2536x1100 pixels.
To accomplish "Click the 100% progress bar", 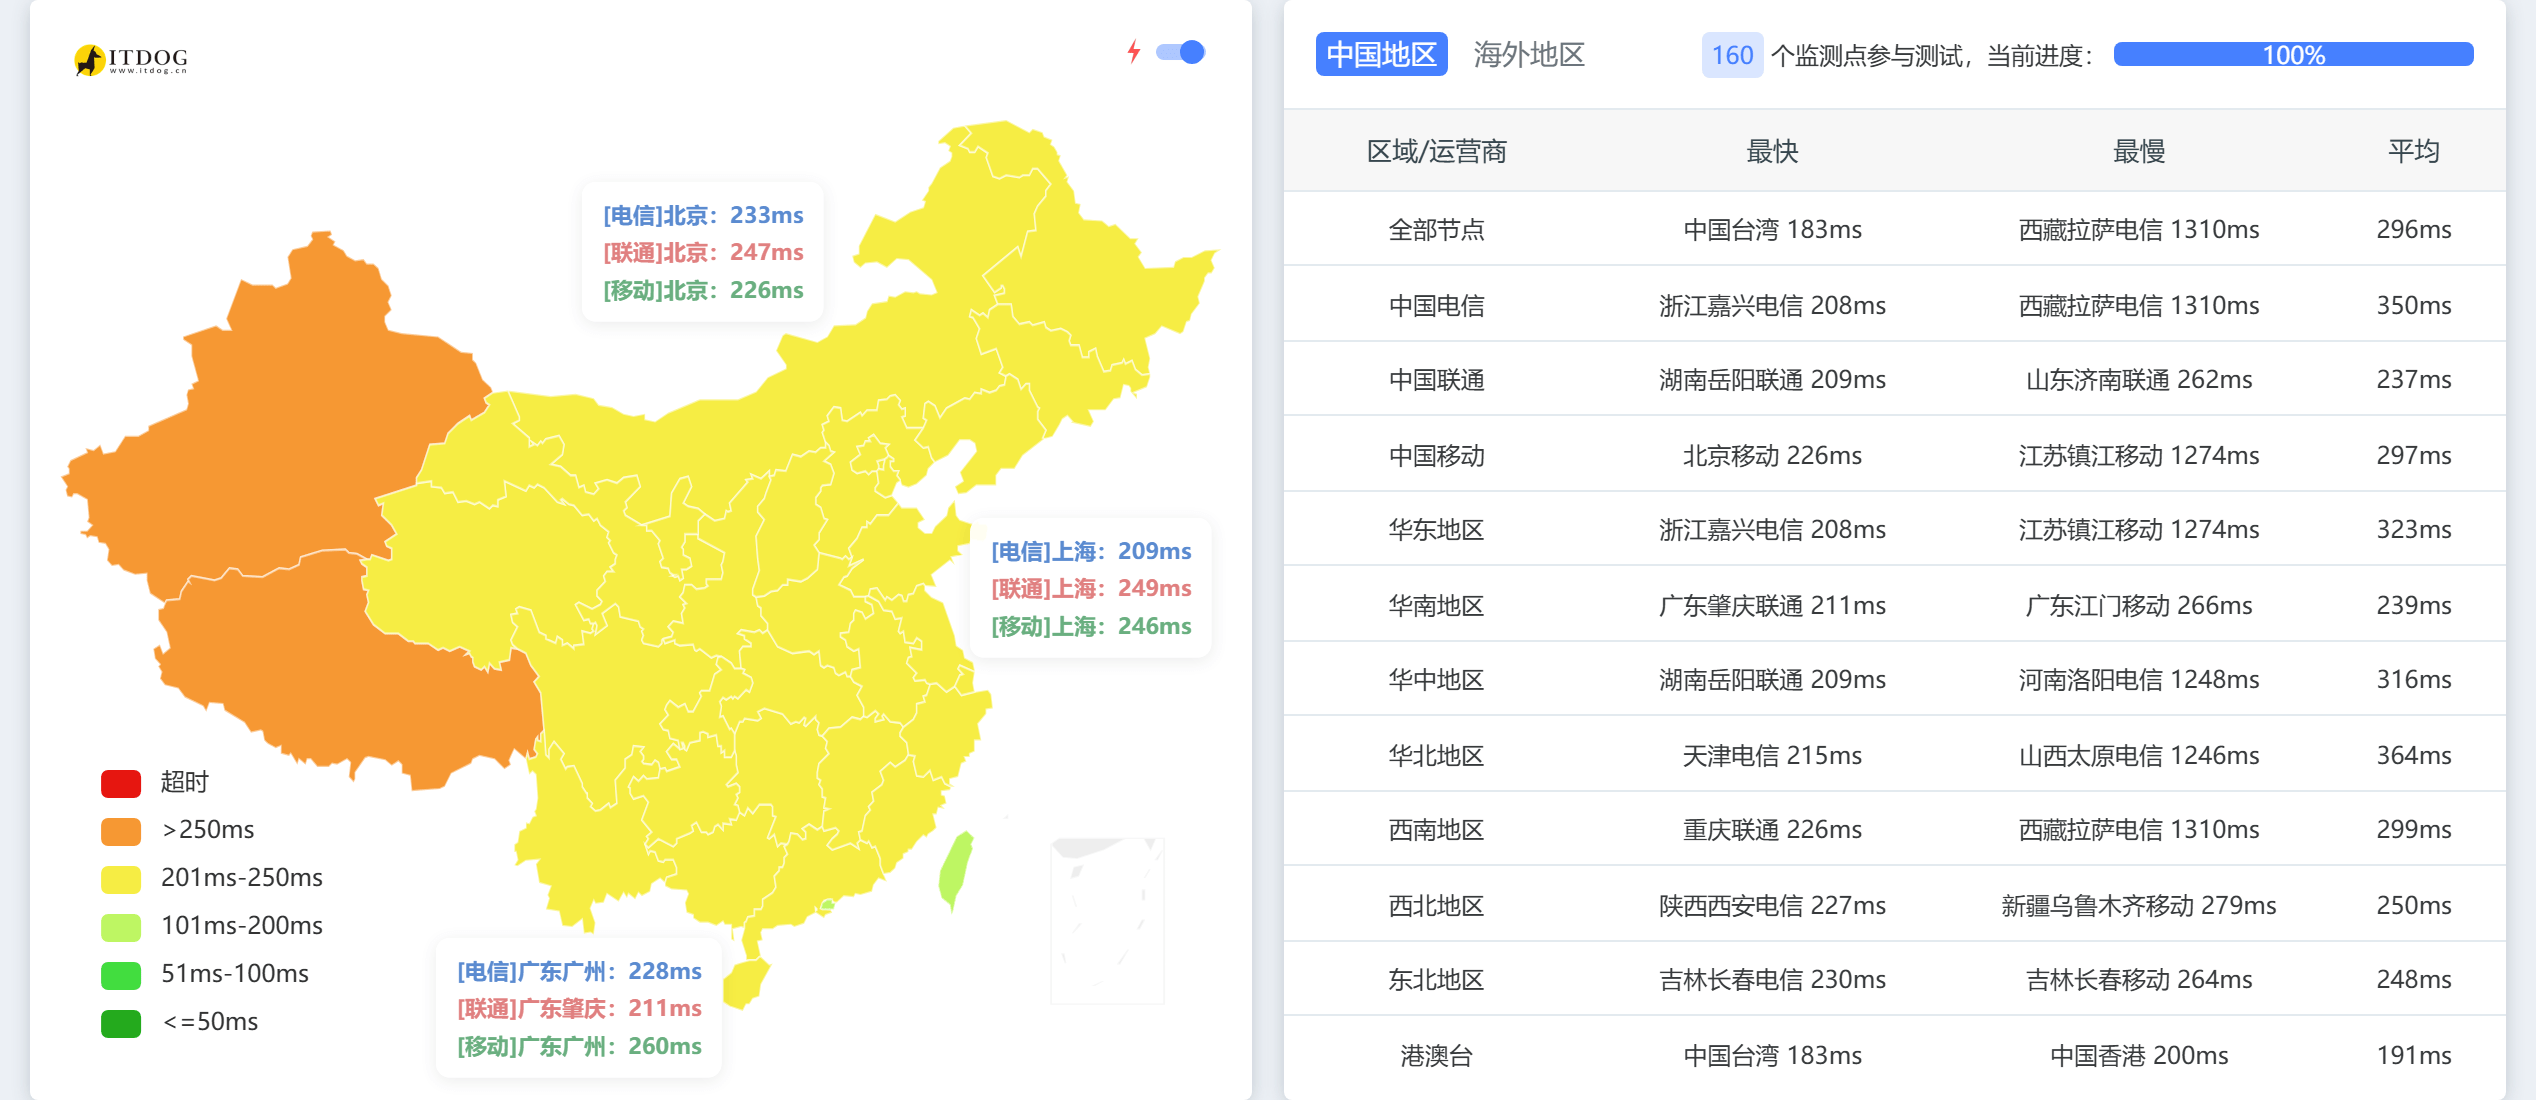I will coord(2293,55).
